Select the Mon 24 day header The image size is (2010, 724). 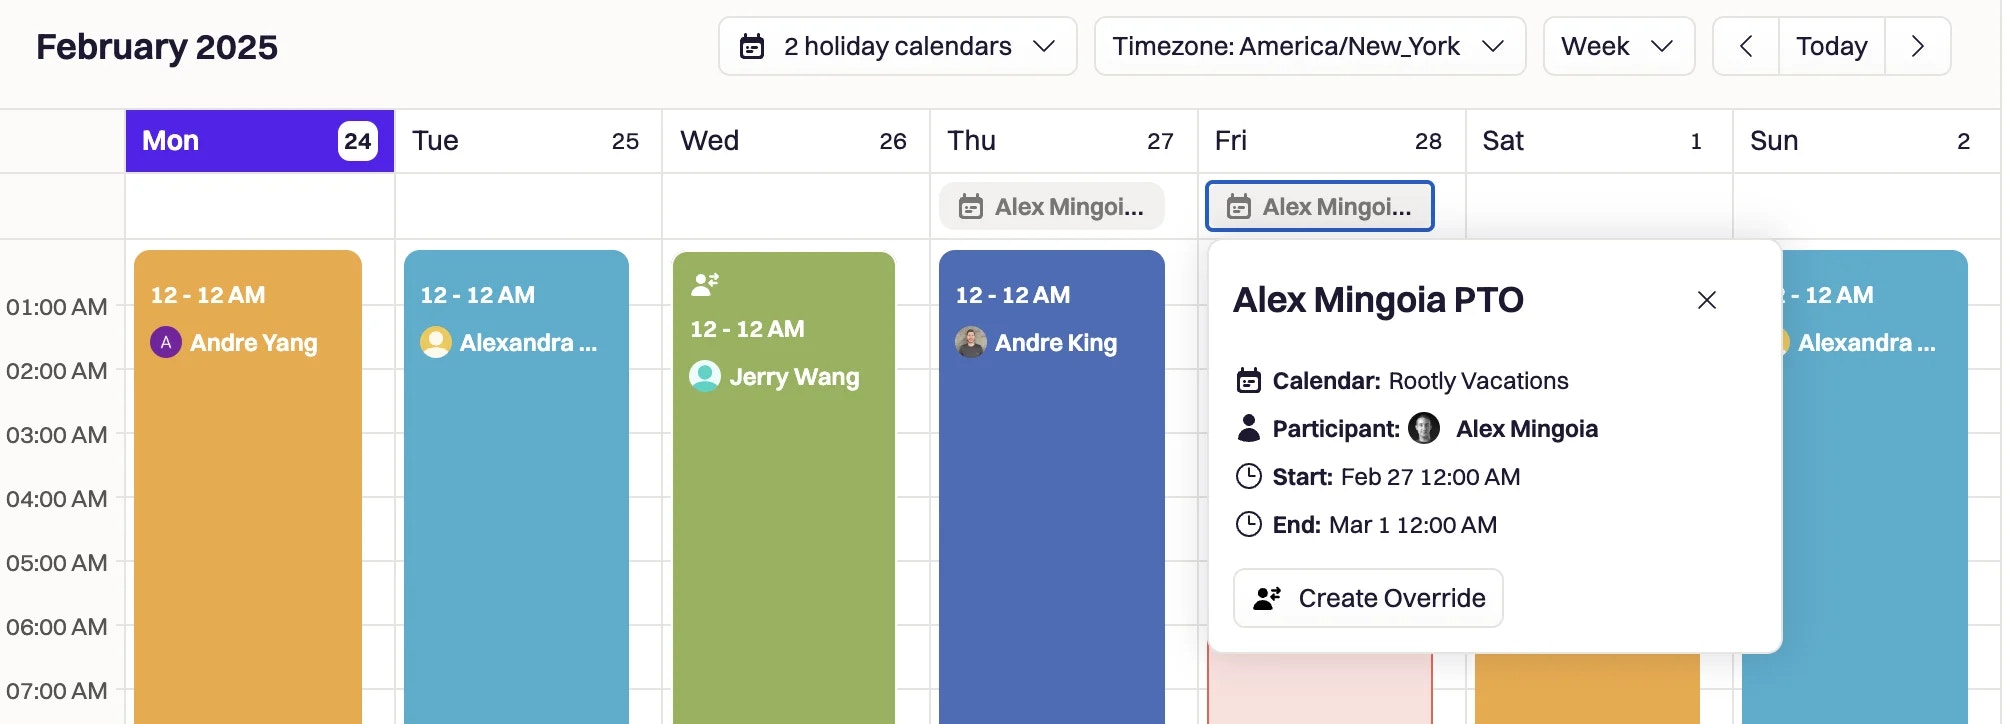coord(260,141)
